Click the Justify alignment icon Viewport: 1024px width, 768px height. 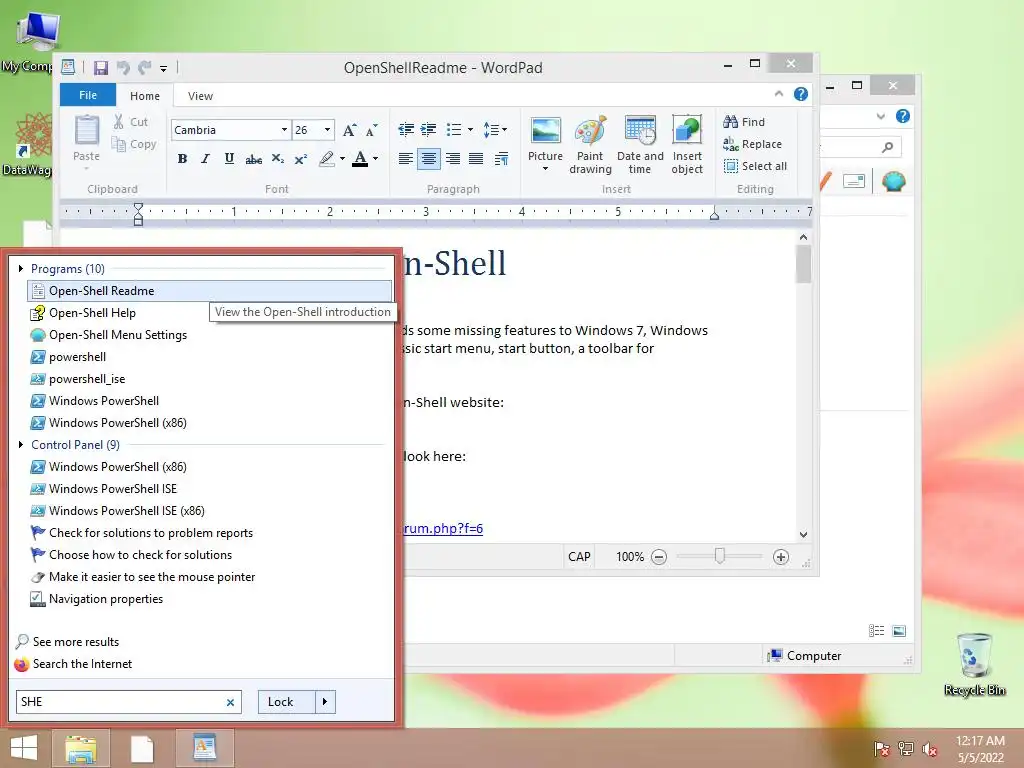476,159
